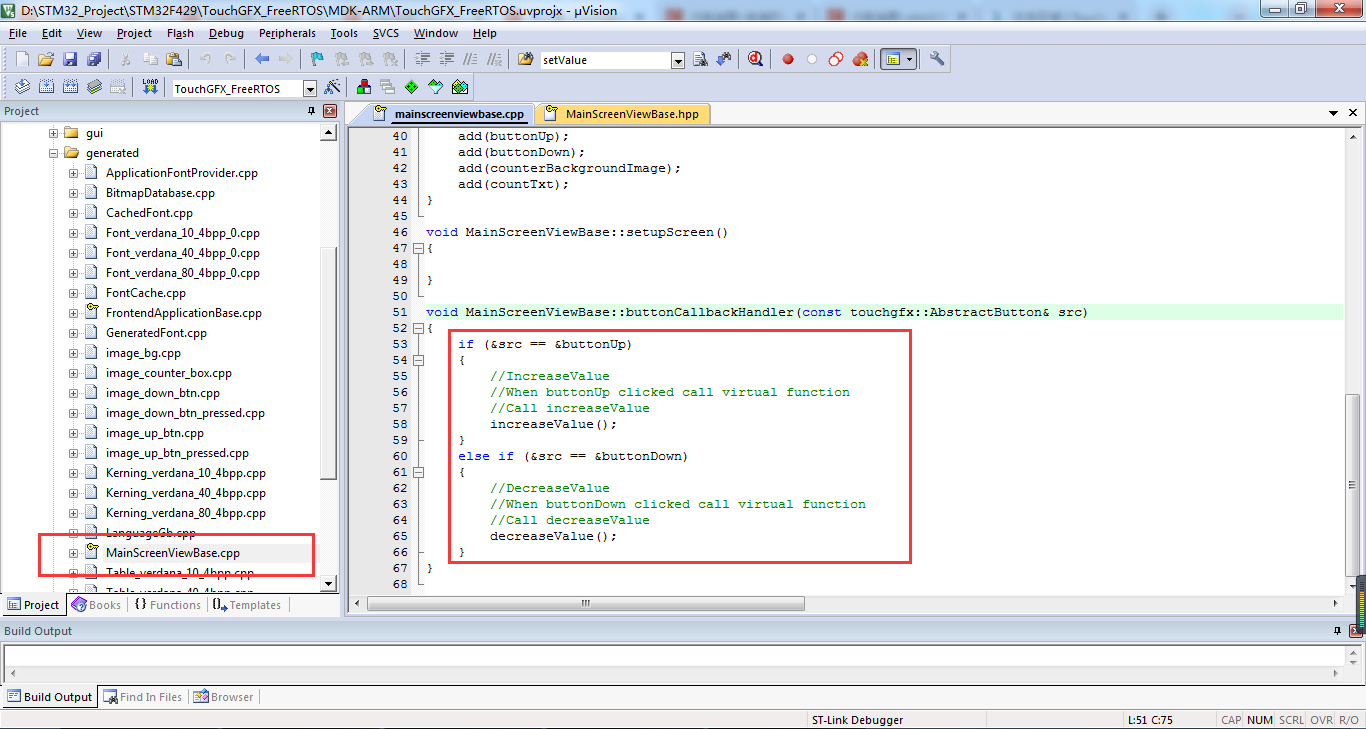Open the target selection dropdown TouchGFX_FreeRTOS
This screenshot has width=1366, height=729.
pyautogui.click(x=310, y=88)
